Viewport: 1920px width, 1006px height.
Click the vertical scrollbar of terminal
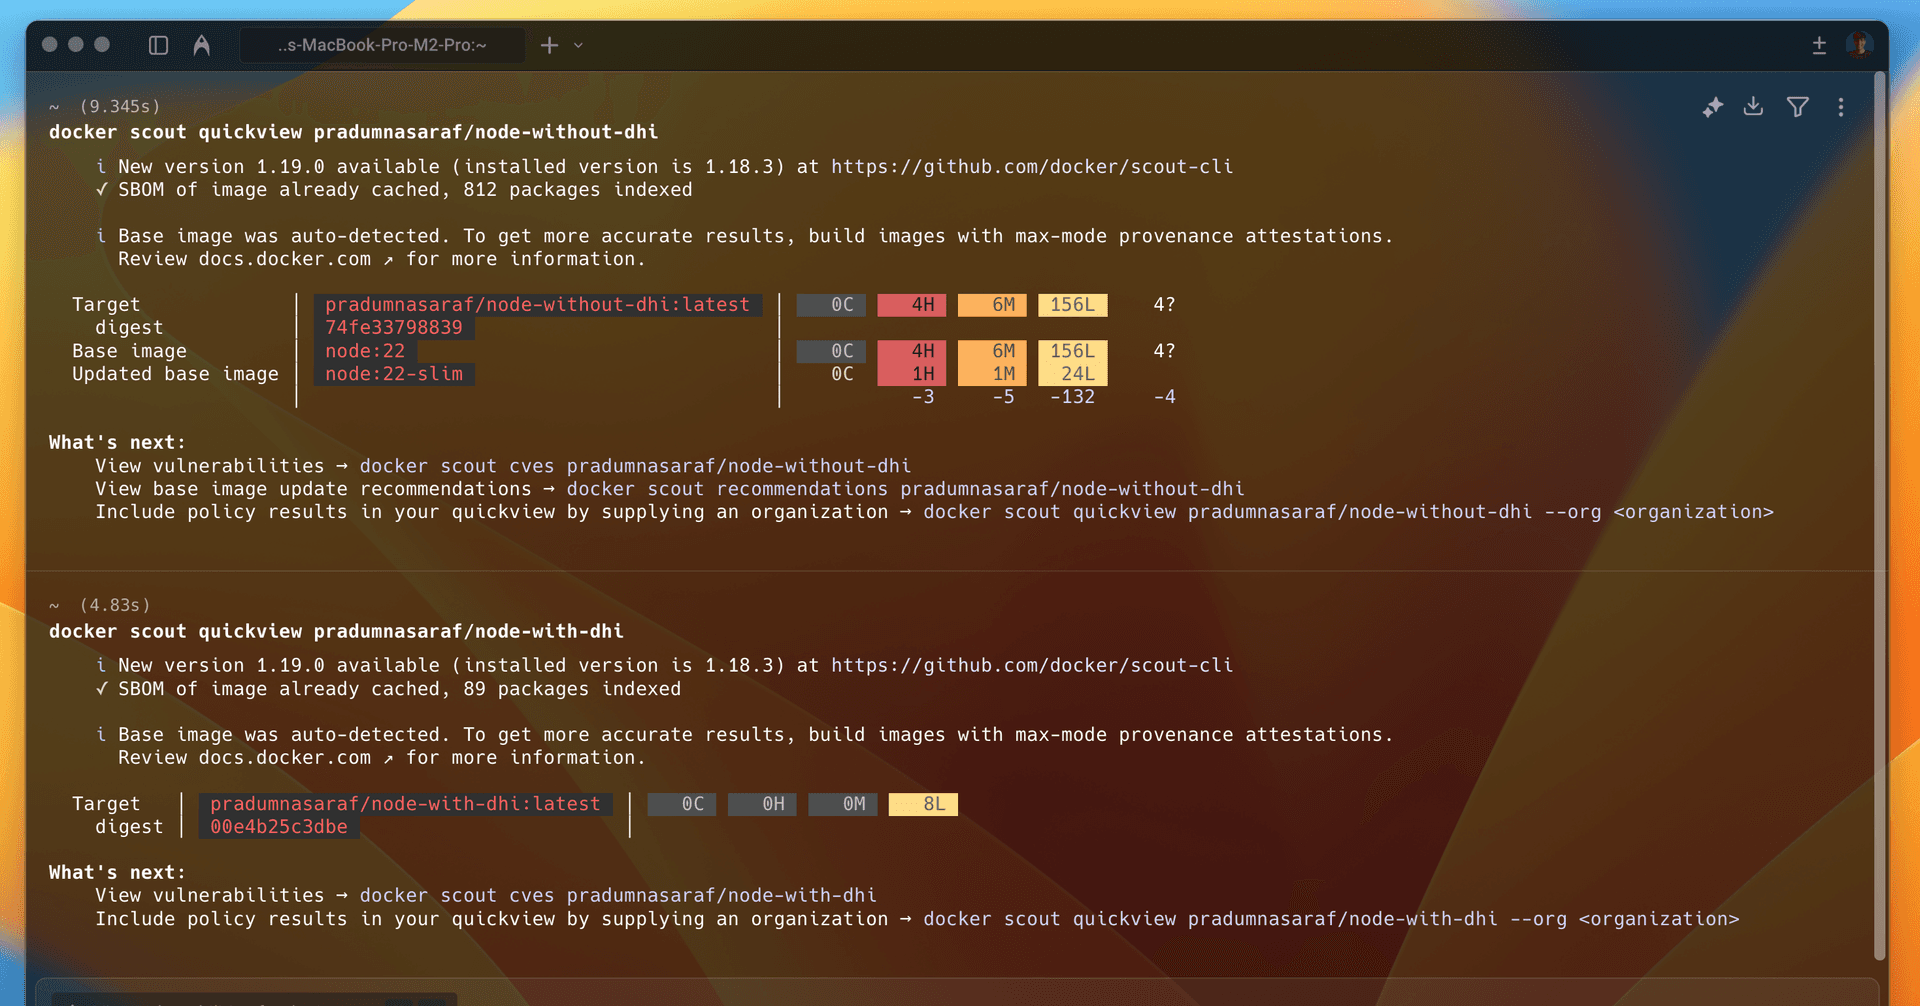tap(1880, 515)
